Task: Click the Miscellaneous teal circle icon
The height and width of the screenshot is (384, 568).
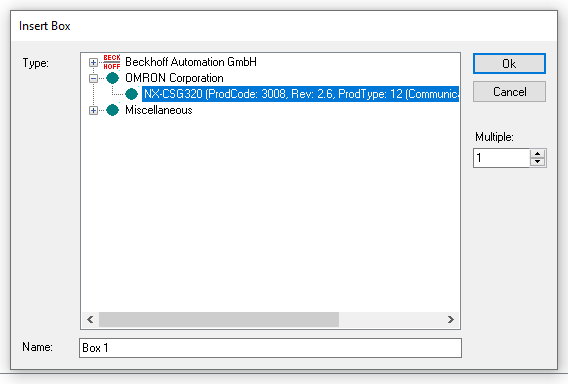Action: coord(112,110)
